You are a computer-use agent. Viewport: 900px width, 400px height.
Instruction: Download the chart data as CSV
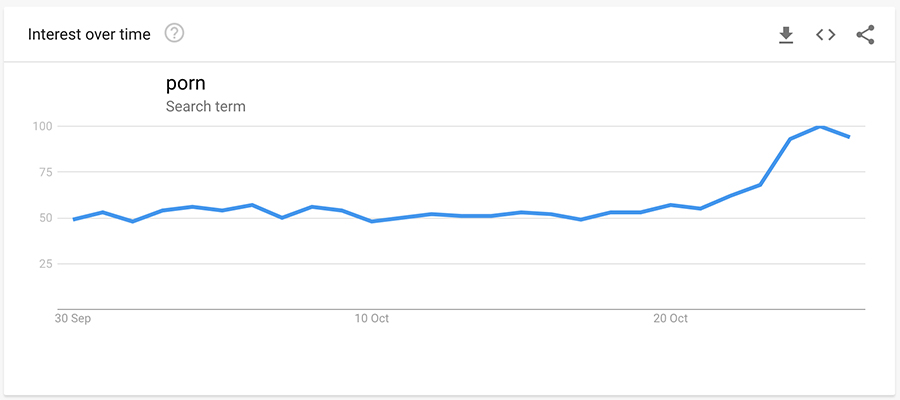tap(786, 35)
